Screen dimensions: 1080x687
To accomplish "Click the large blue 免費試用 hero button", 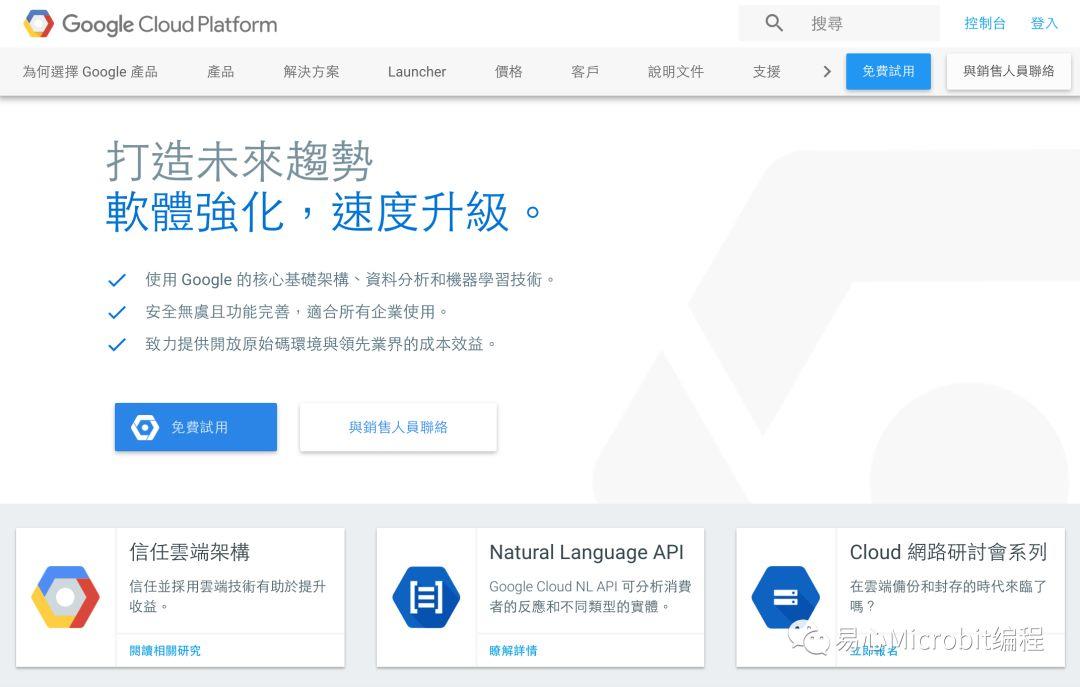I will (196, 427).
